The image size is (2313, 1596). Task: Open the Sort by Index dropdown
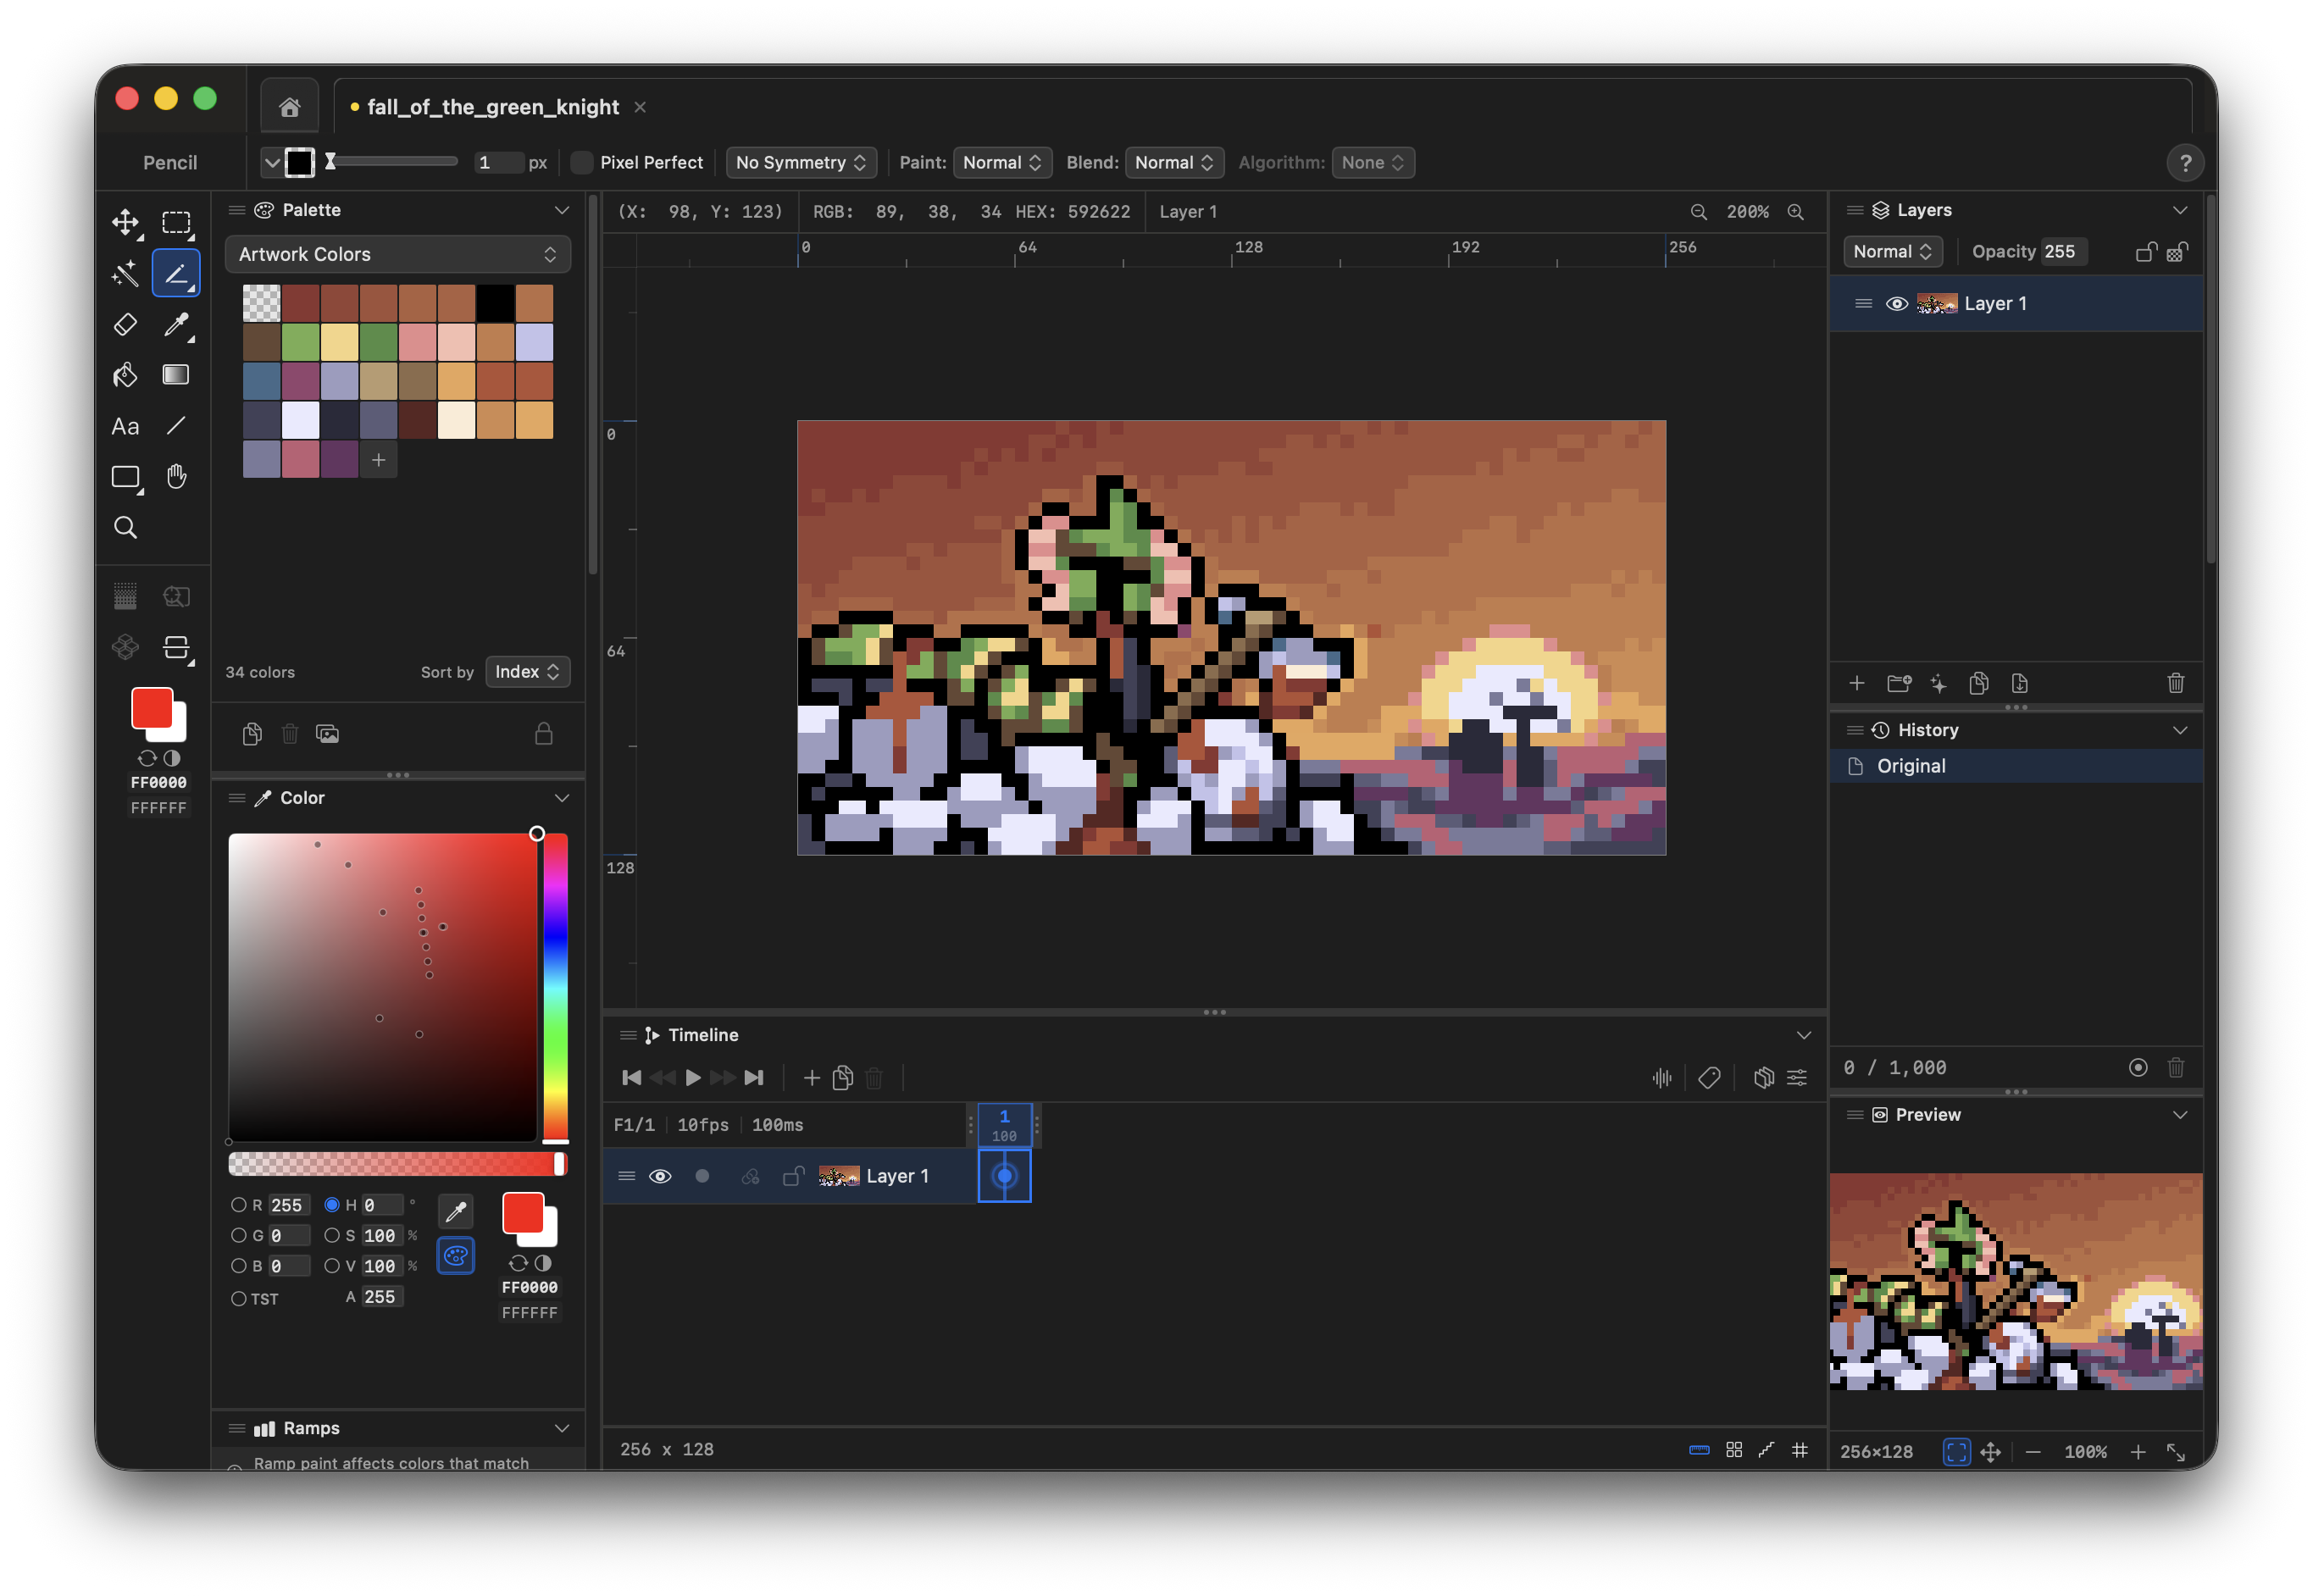[527, 672]
